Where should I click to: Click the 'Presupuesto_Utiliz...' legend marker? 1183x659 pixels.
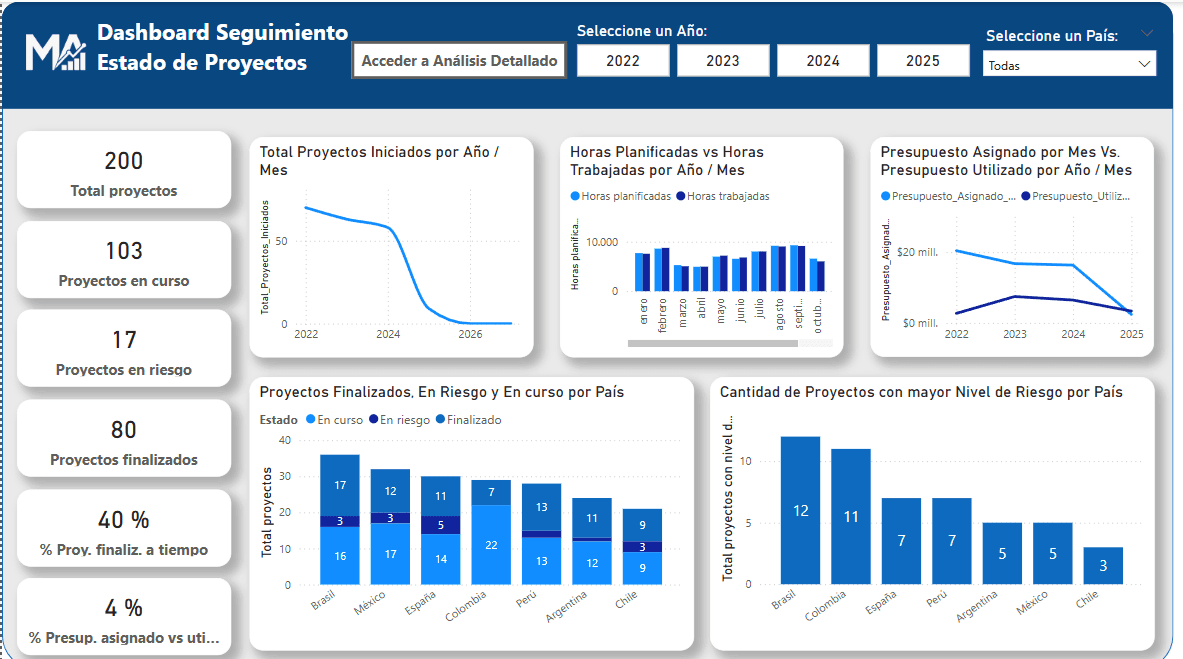click(x=1026, y=197)
